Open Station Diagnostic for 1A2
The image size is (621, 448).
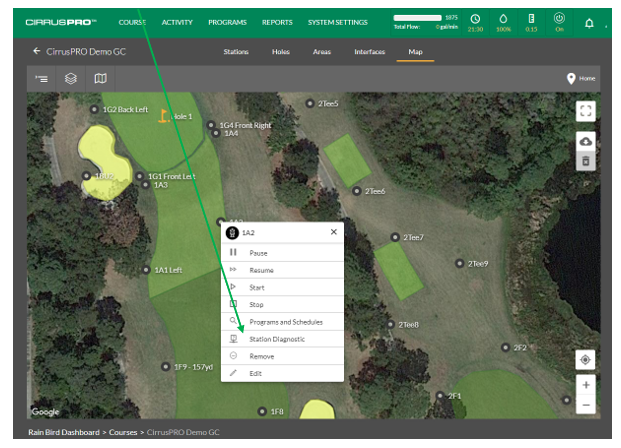[282, 339]
